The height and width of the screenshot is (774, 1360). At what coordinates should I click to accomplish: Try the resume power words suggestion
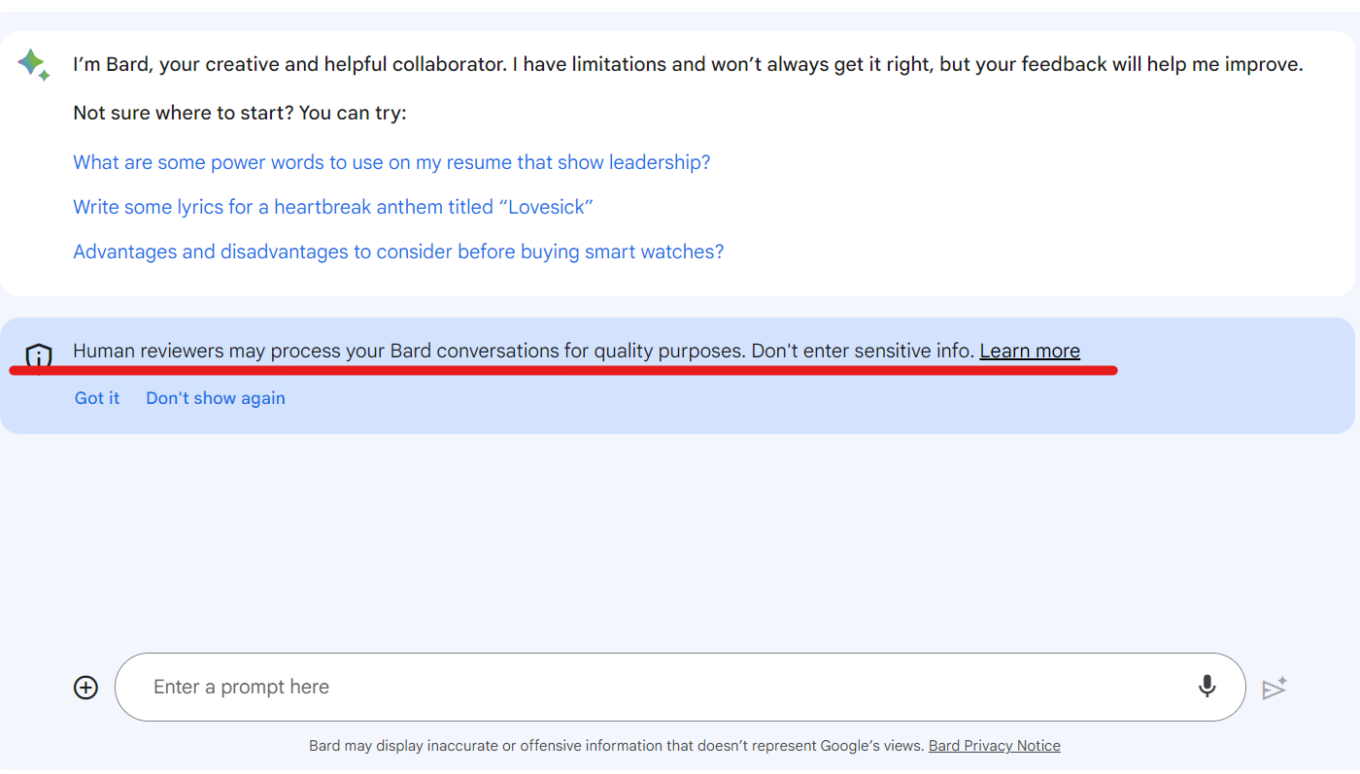[392, 162]
